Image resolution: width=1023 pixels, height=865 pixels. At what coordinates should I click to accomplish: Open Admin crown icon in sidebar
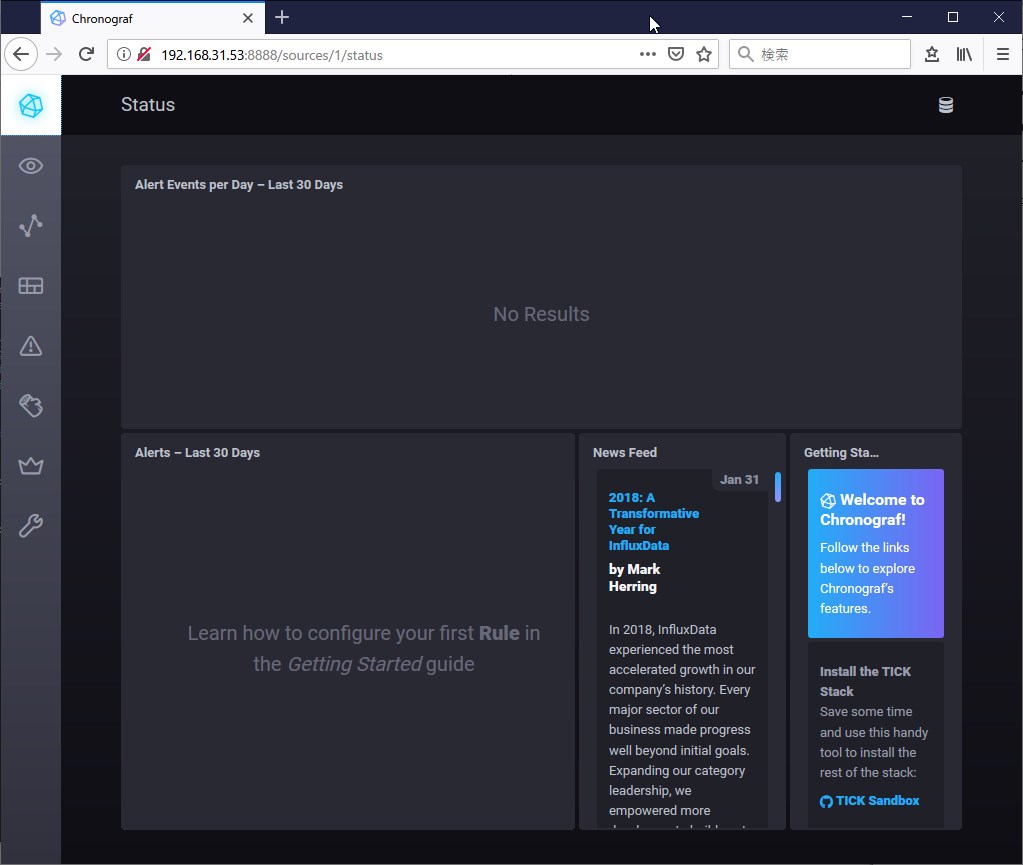point(31,466)
